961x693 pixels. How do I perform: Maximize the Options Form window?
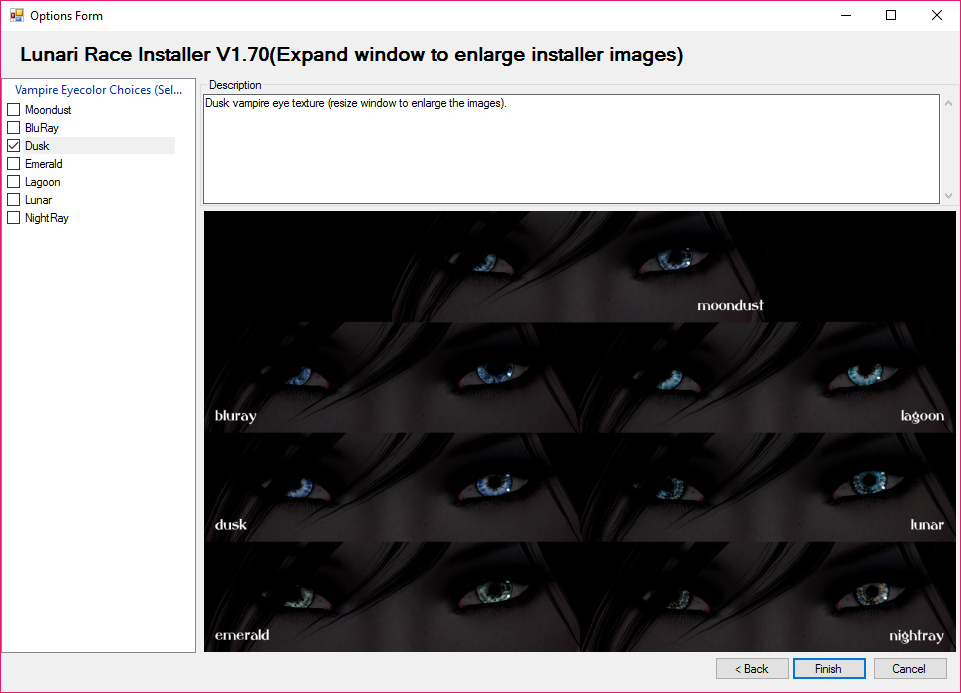click(x=891, y=15)
